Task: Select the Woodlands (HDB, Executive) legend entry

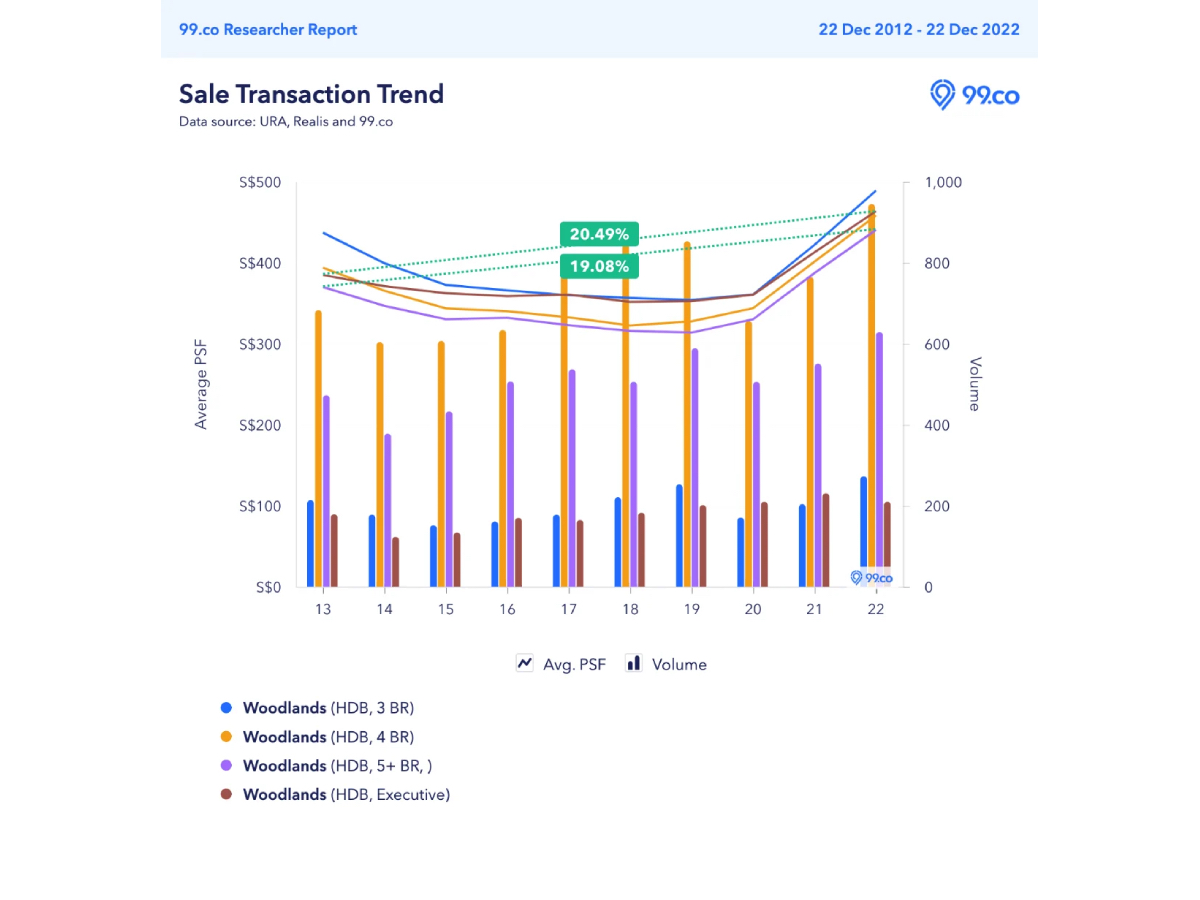Action: [346, 795]
